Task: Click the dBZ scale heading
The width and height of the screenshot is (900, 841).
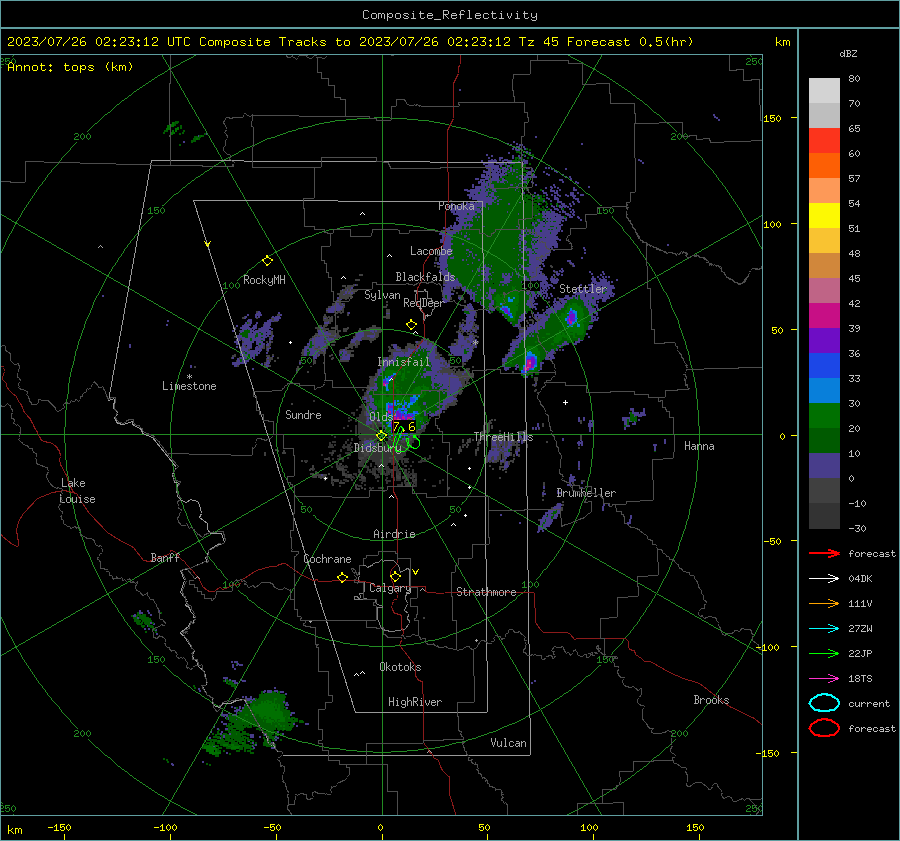Action: (848, 53)
